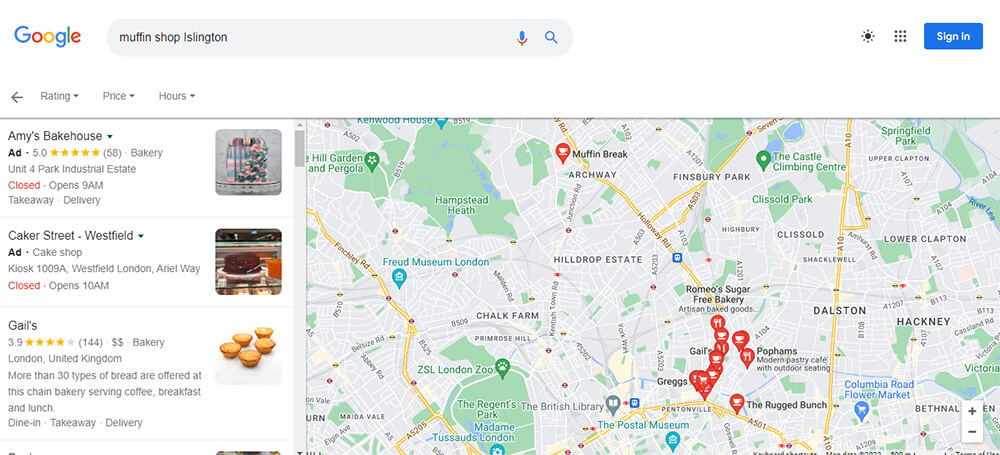Click Clissold Park map label
The image size is (1000, 455).
click(783, 199)
